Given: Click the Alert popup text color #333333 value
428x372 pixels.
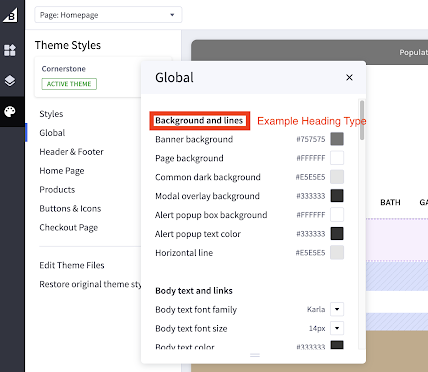Looking at the screenshot, I should (311, 234).
